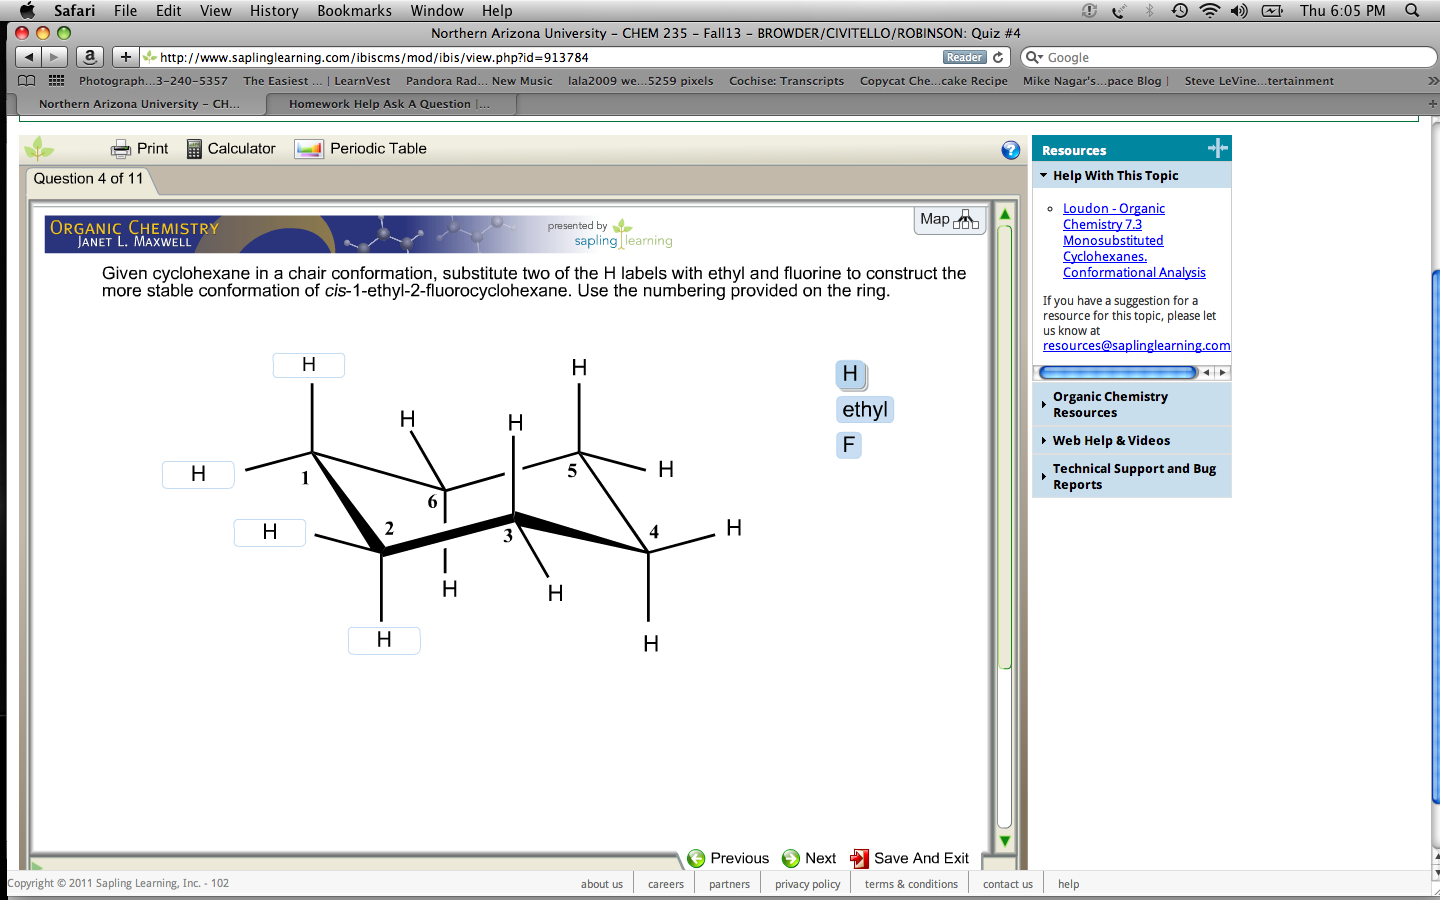This screenshot has width=1440, height=900.
Task: Open the Map view of the molecule
Action: [948, 219]
